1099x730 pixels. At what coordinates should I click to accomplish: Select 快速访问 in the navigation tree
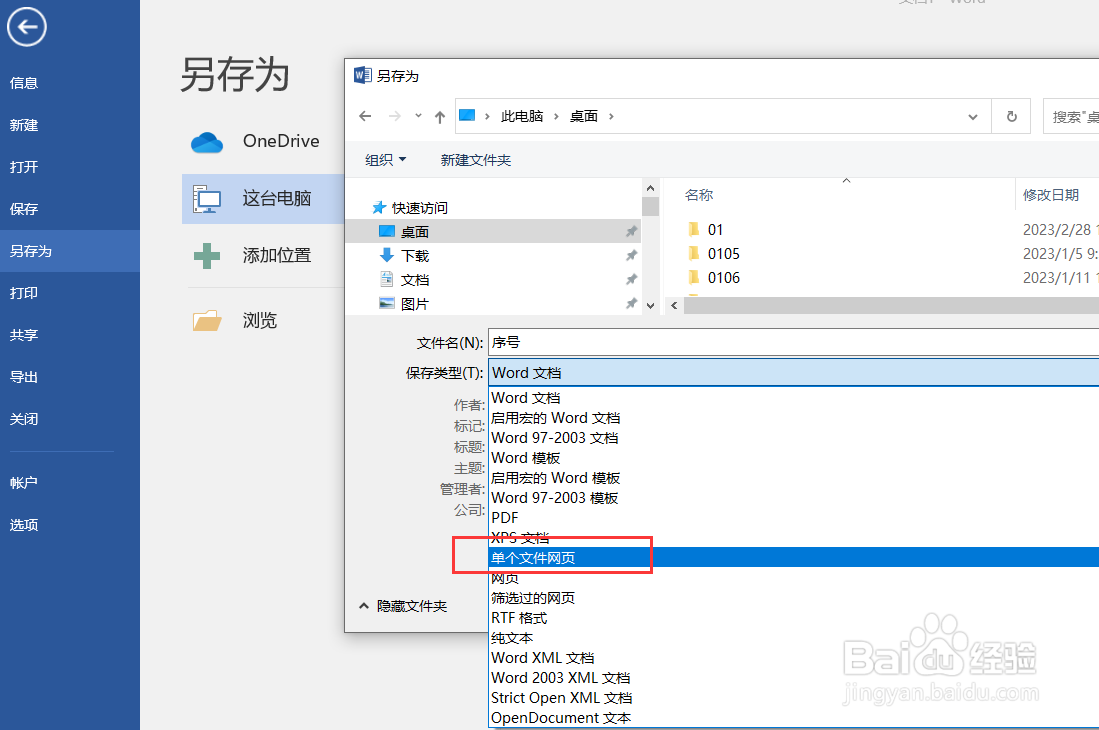[x=420, y=208]
